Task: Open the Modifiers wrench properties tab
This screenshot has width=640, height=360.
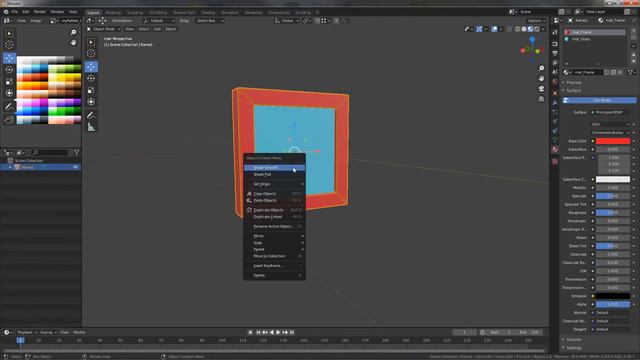Action: coord(555,102)
